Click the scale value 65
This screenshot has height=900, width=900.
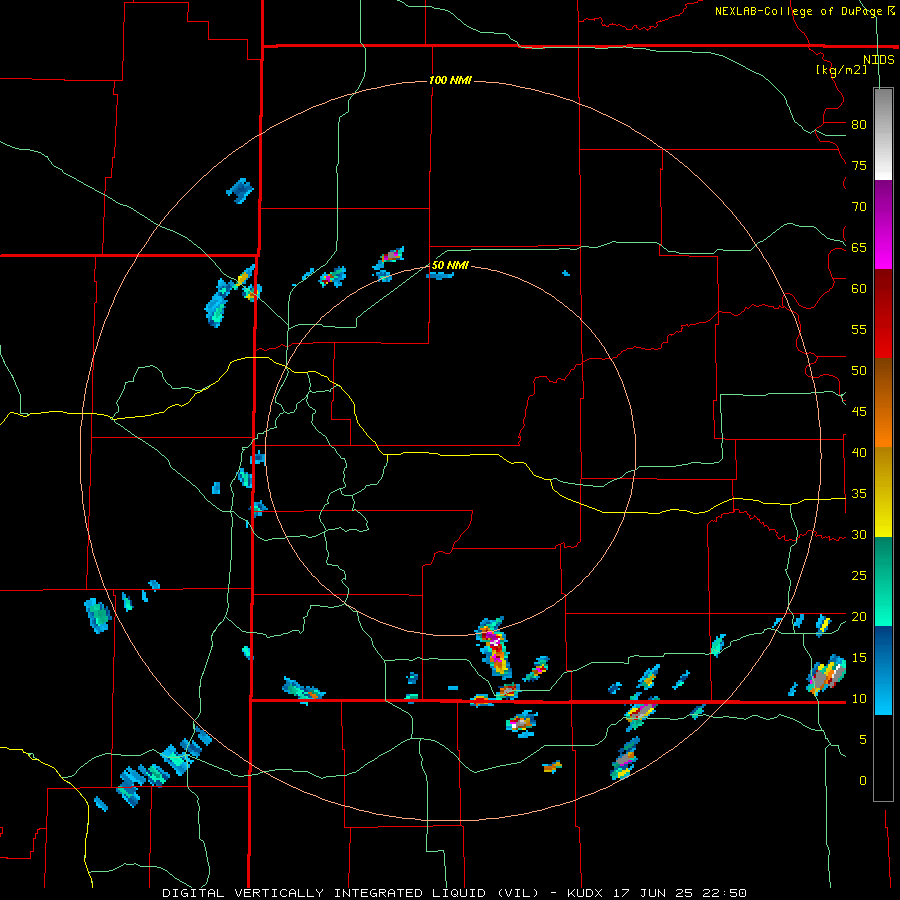pos(859,247)
